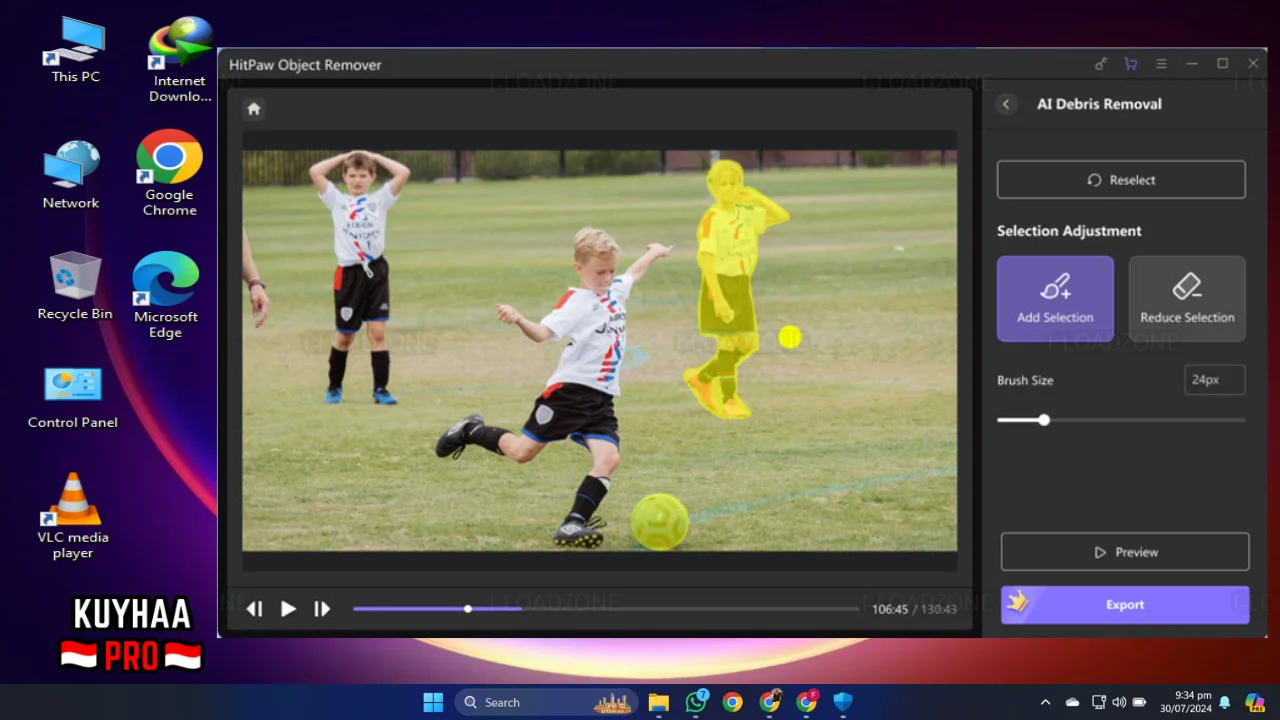Open Network desktop icon
The image size is (1280, 720).
click(71, 175)
